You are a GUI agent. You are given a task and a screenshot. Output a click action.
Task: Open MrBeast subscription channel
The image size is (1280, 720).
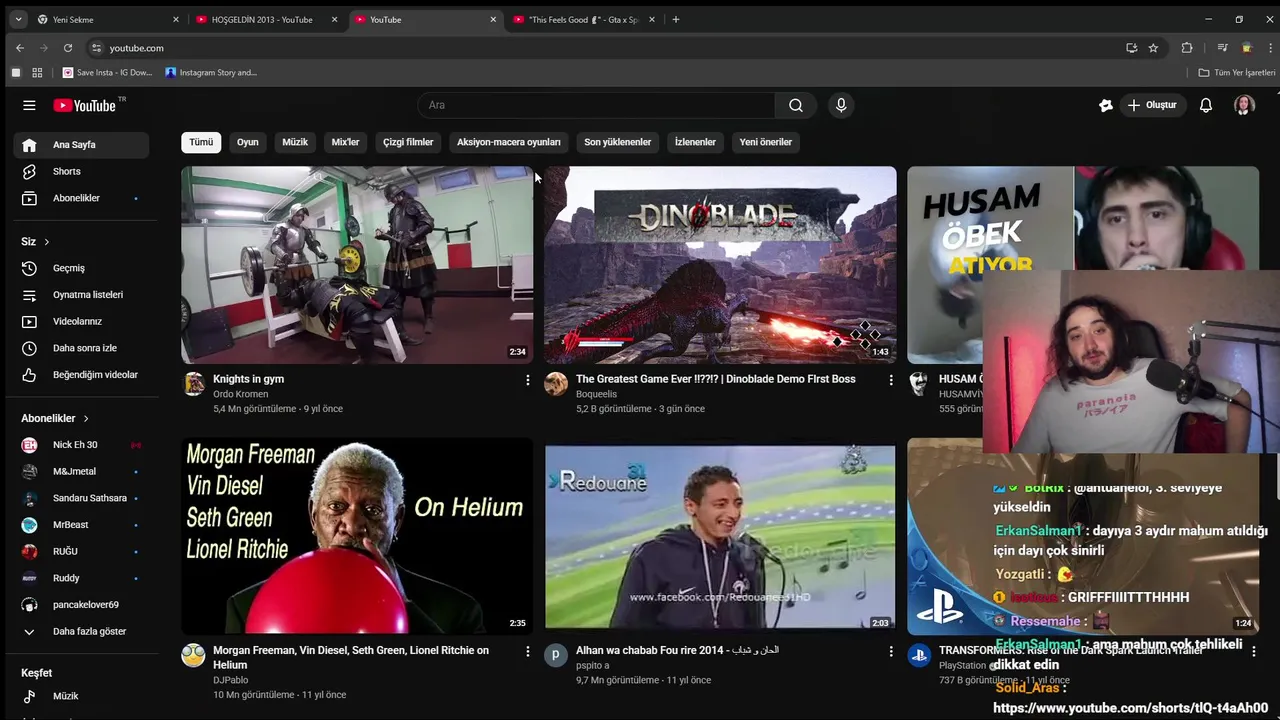81,525
